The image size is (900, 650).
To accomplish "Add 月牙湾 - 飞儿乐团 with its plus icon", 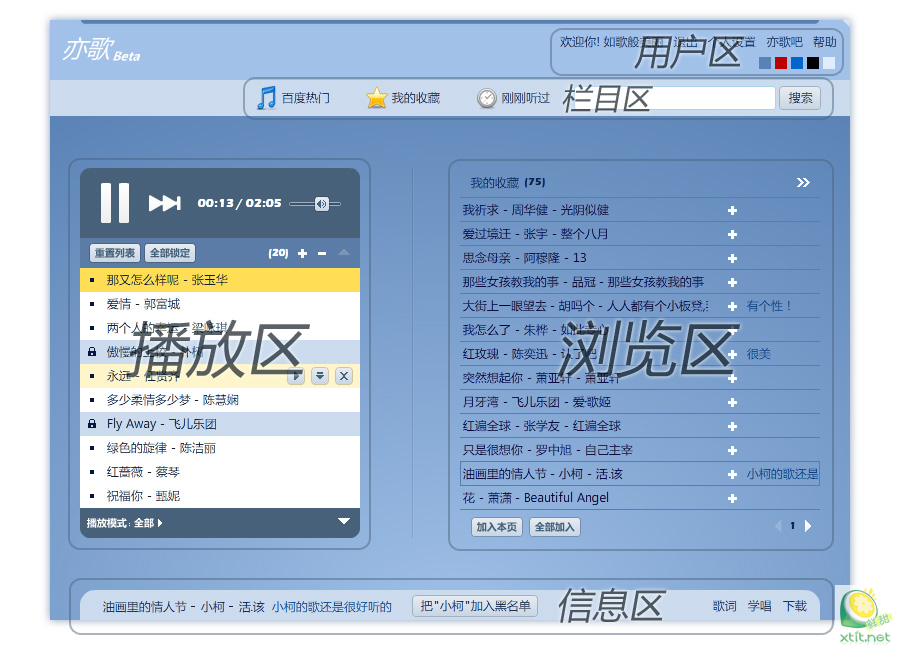I will 732,403.
